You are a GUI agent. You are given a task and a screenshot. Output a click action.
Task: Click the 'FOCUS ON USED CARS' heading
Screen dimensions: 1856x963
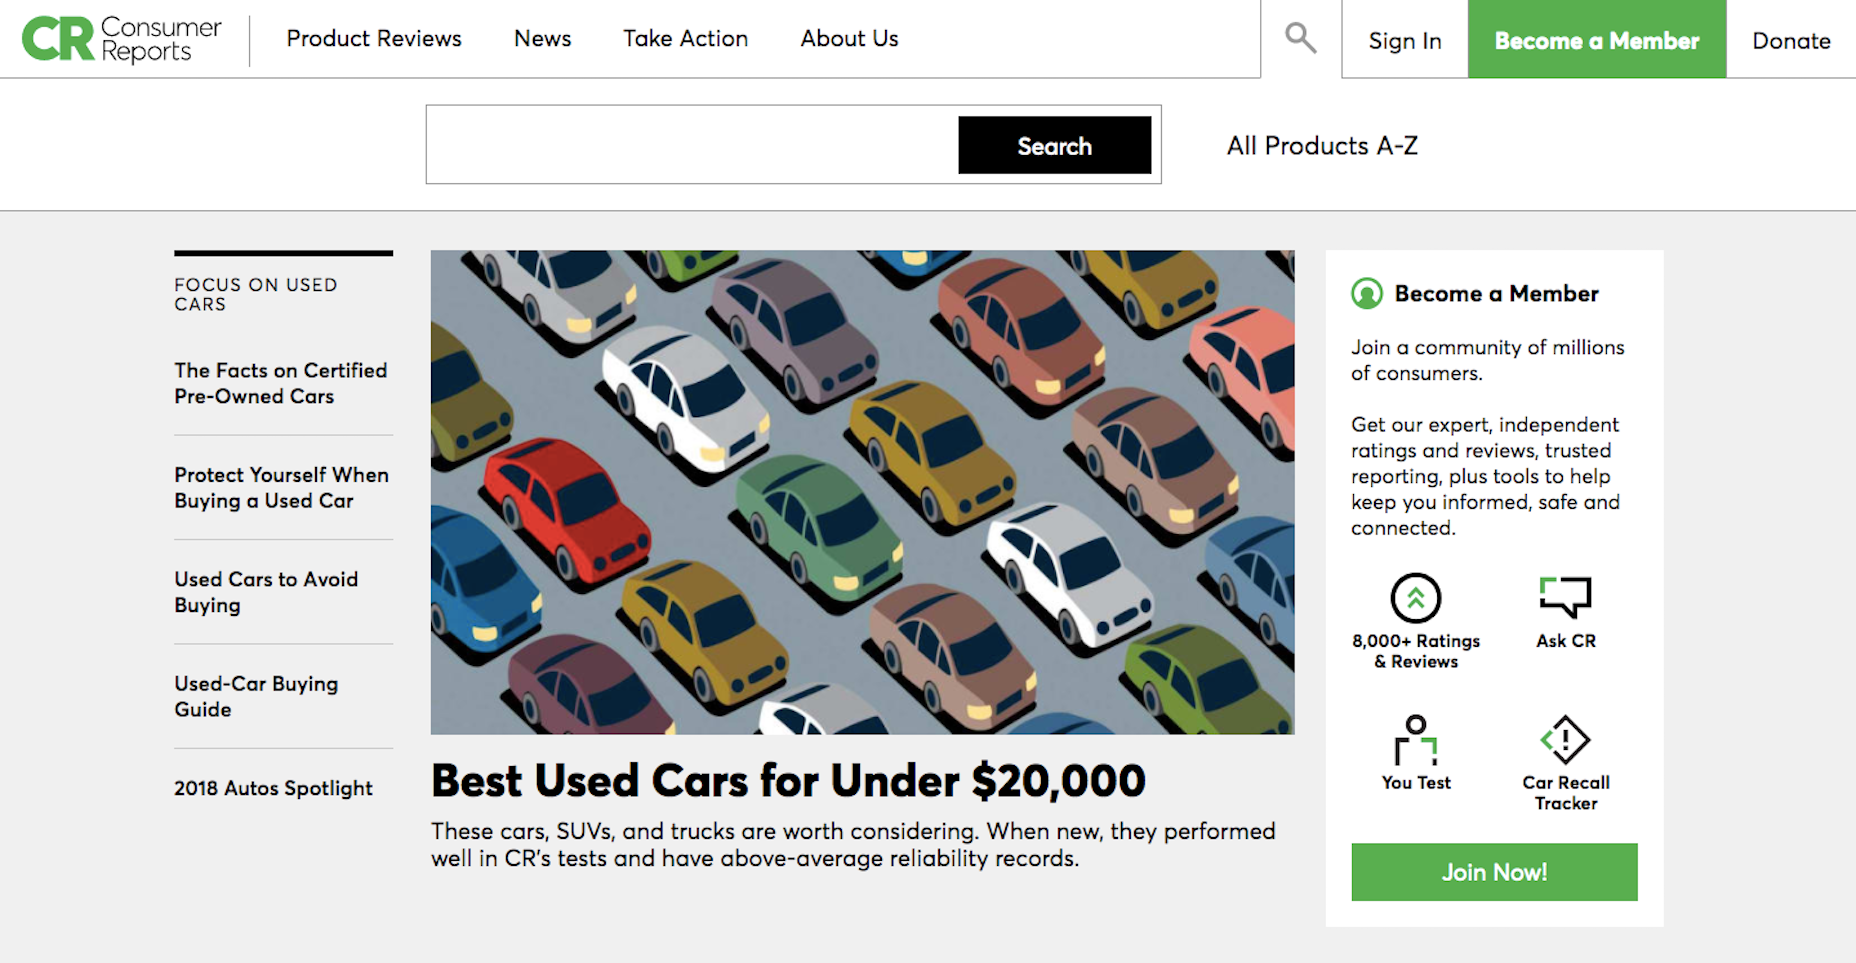pyautogui.click(x=256, y=294)
